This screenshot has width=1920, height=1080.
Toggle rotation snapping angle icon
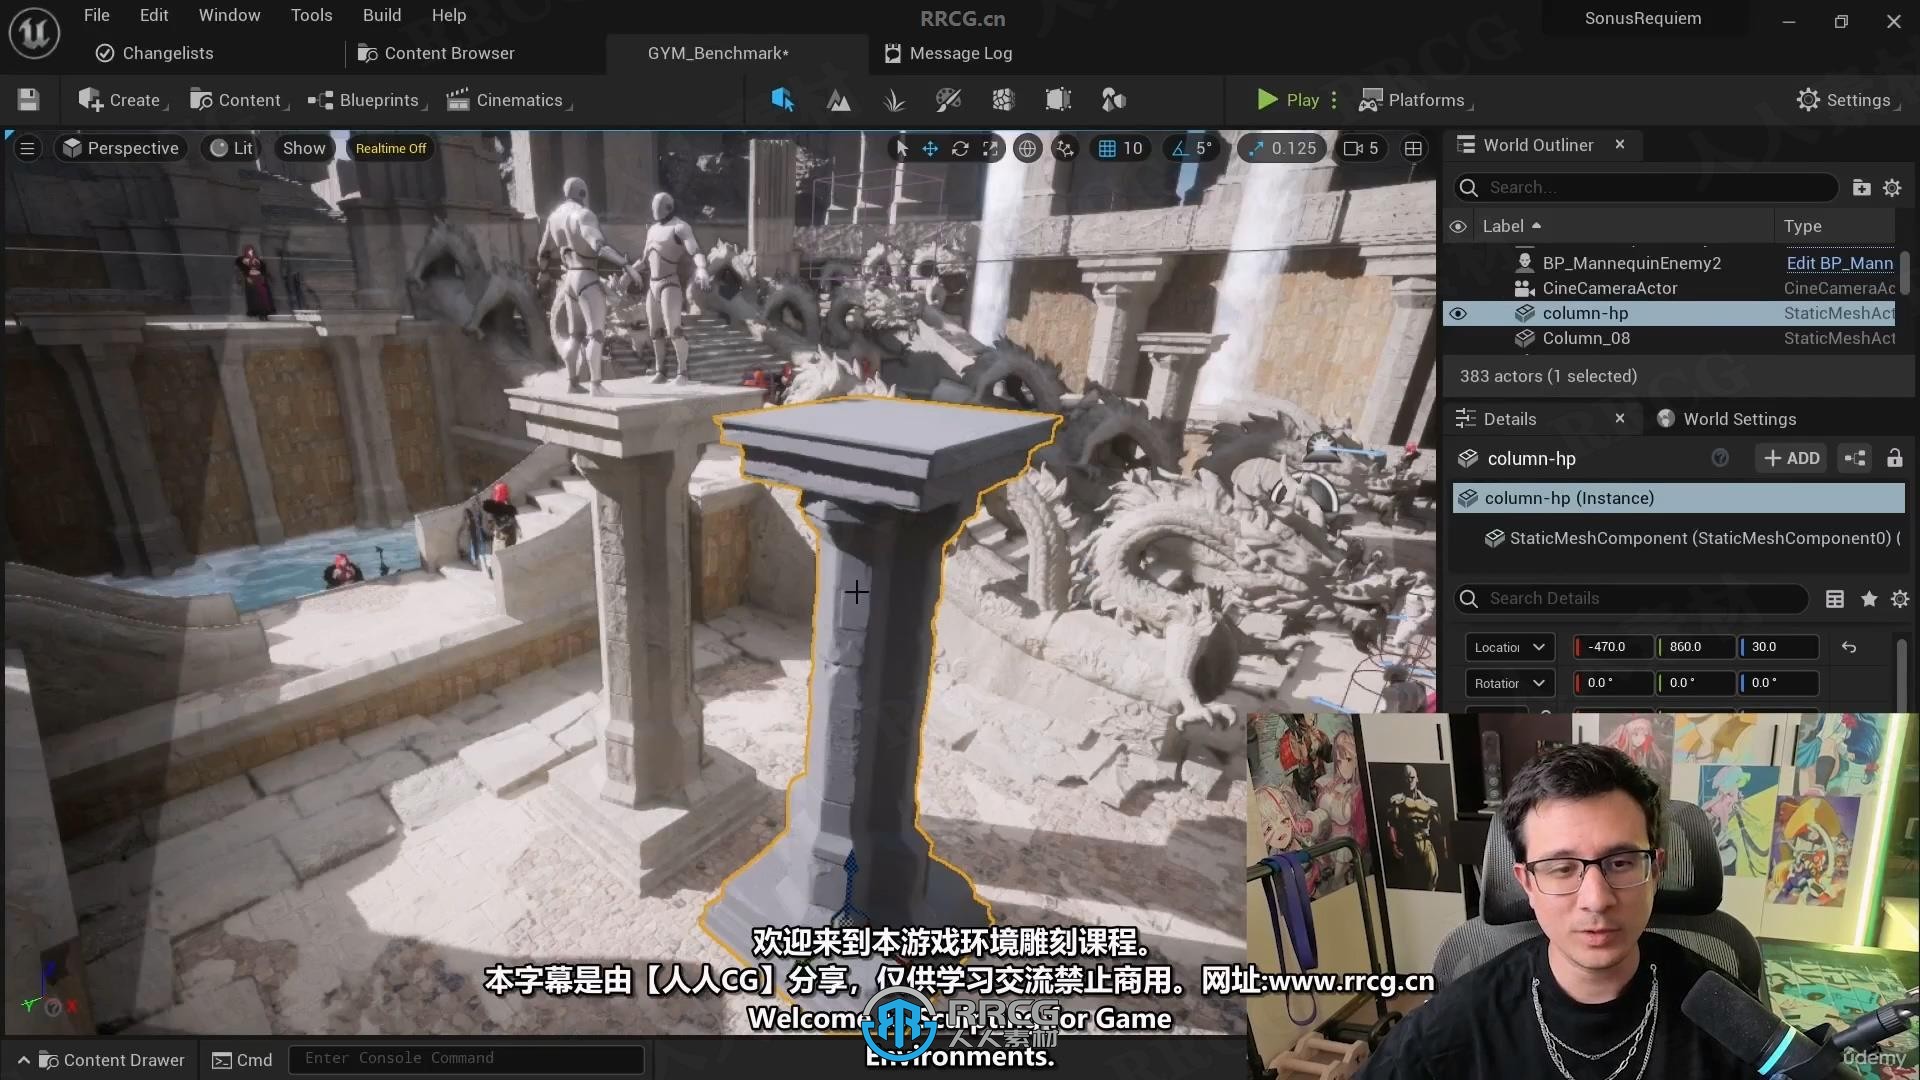[1180, 148]
